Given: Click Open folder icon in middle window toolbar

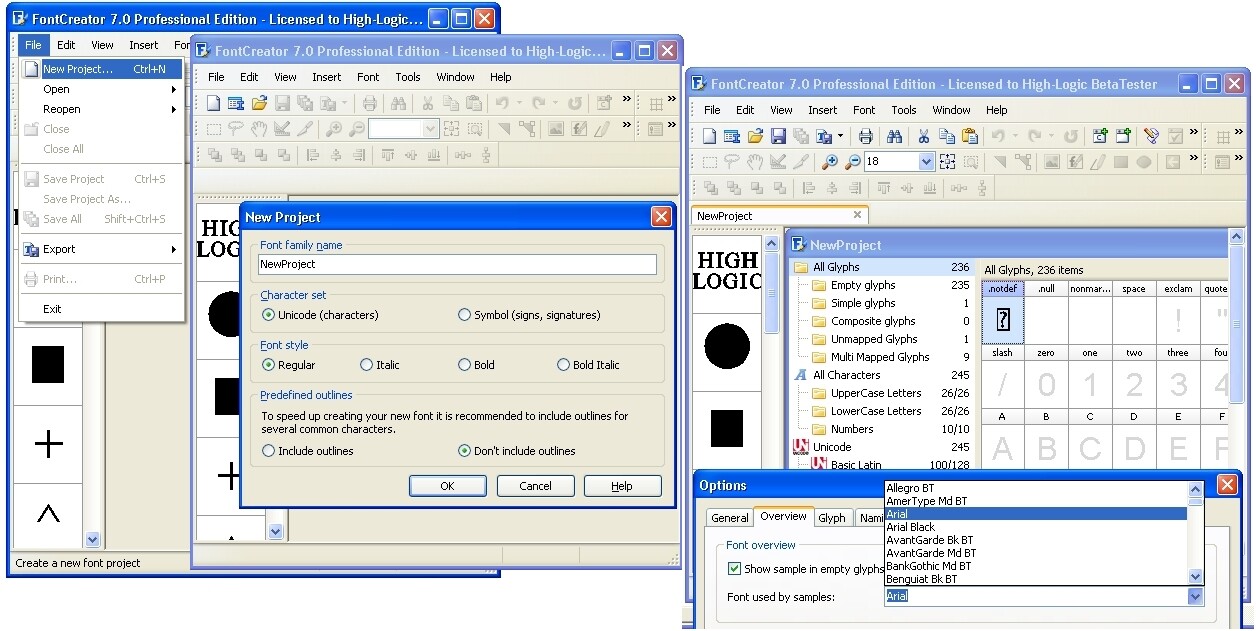Looking at the screenshot, I should point(259,103).
